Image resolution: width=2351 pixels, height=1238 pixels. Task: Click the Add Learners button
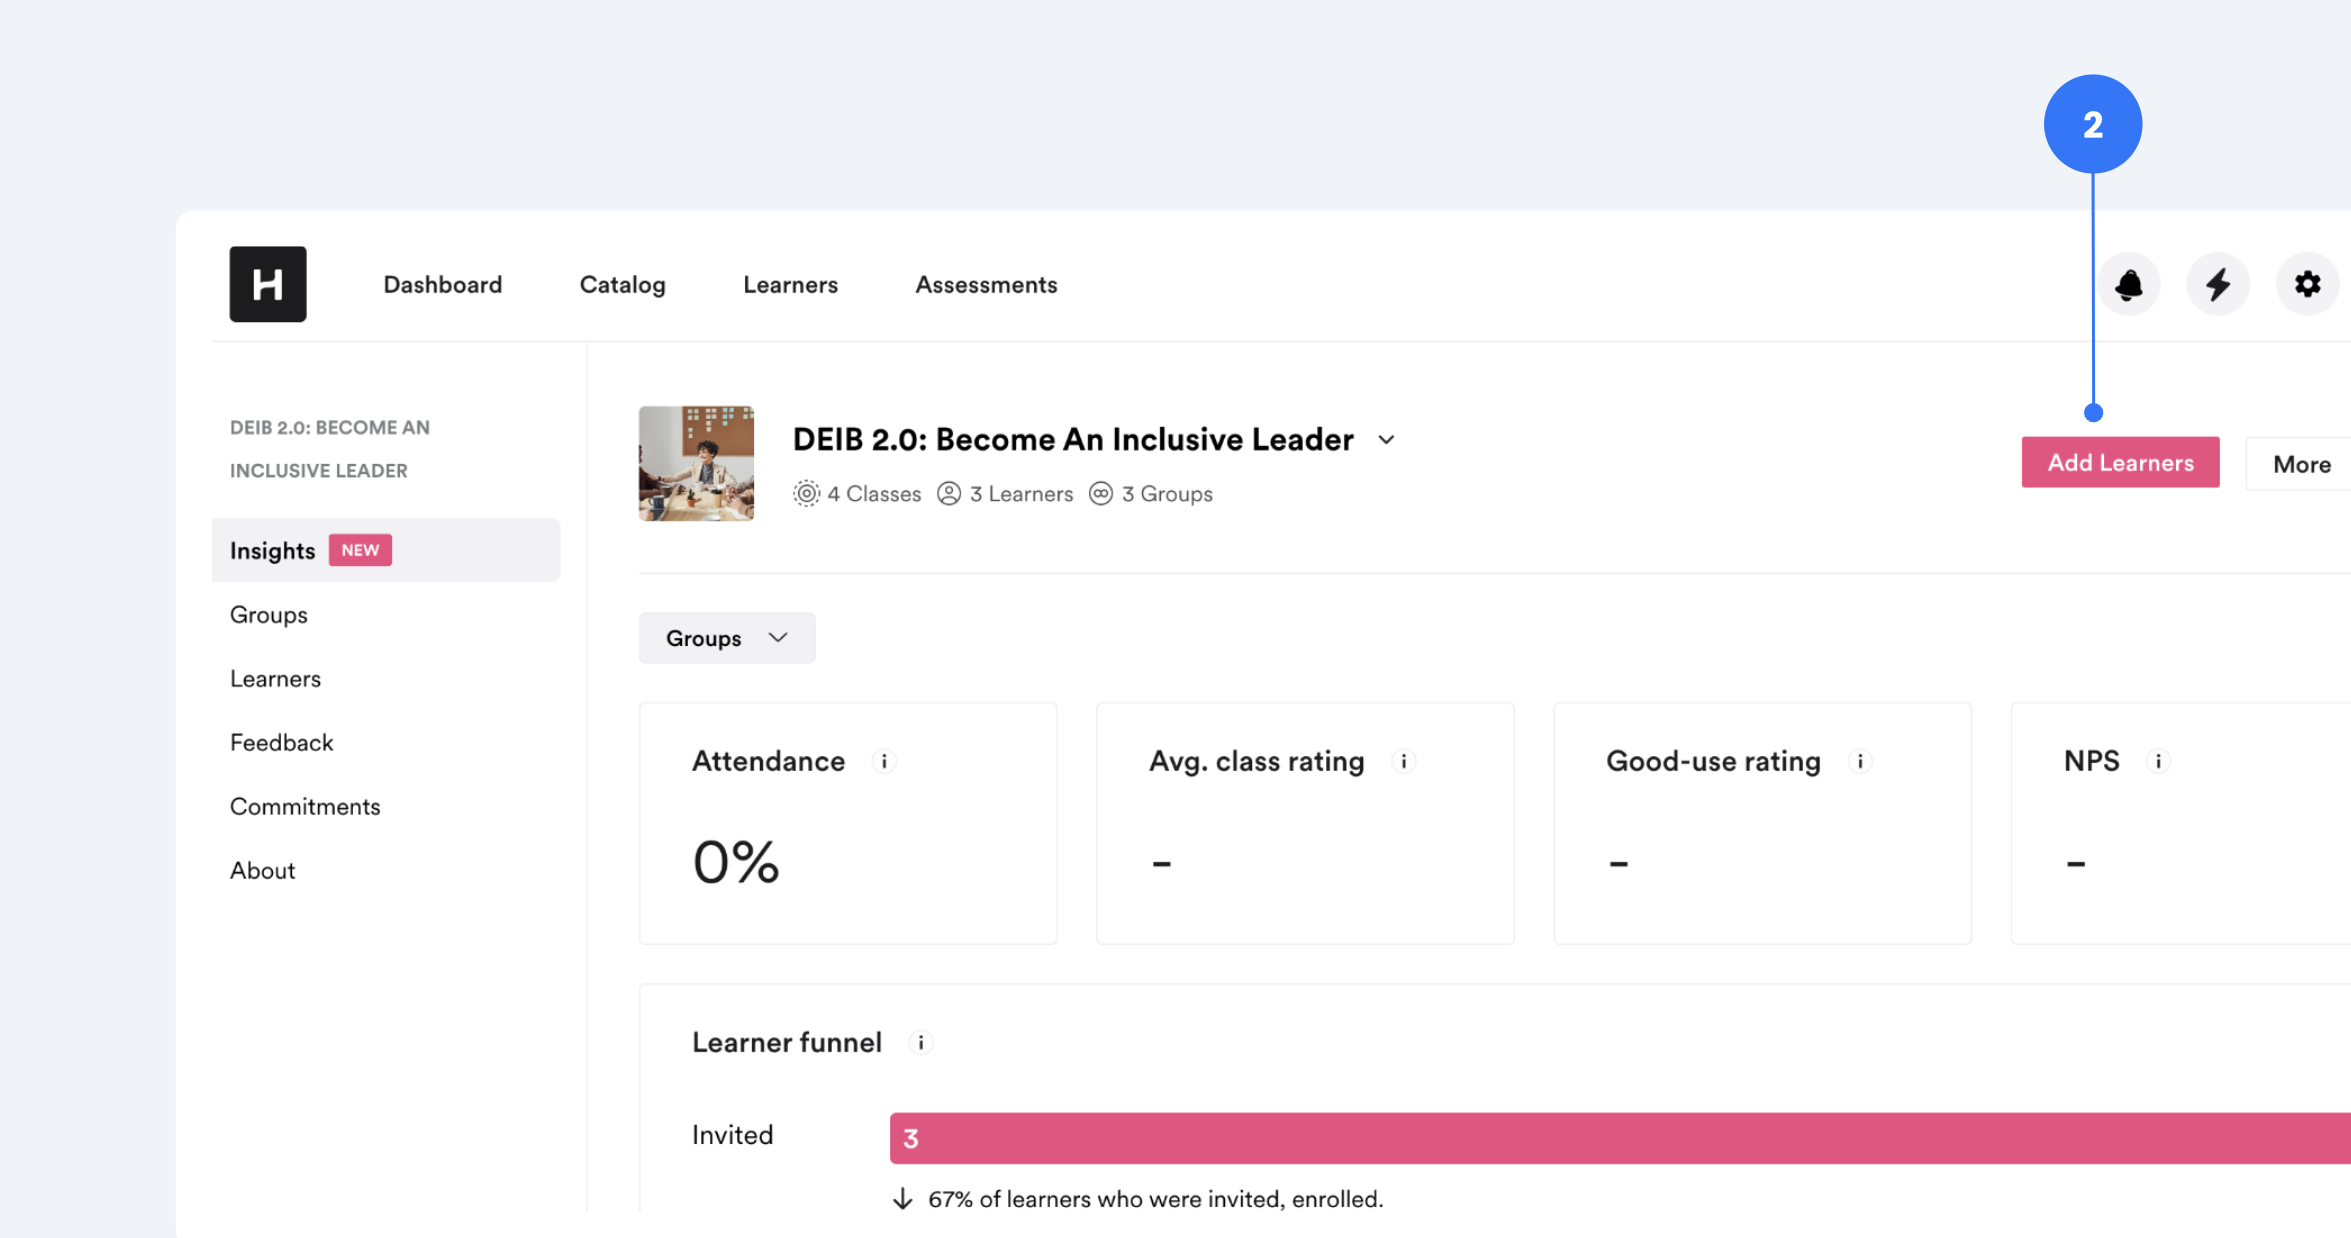[x=2120, y=463]
